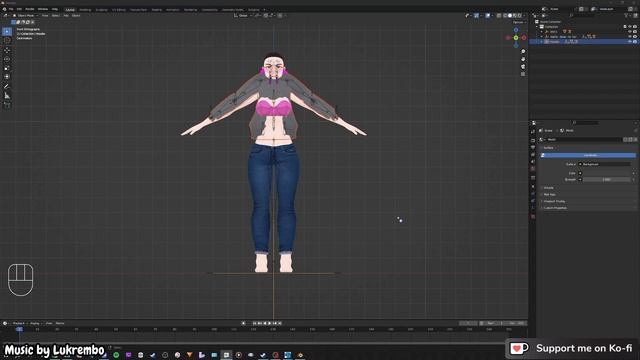Switch to the Modeling workspace tab
The height and width of the screenshot is (360, 640).
tap(85, 9)
